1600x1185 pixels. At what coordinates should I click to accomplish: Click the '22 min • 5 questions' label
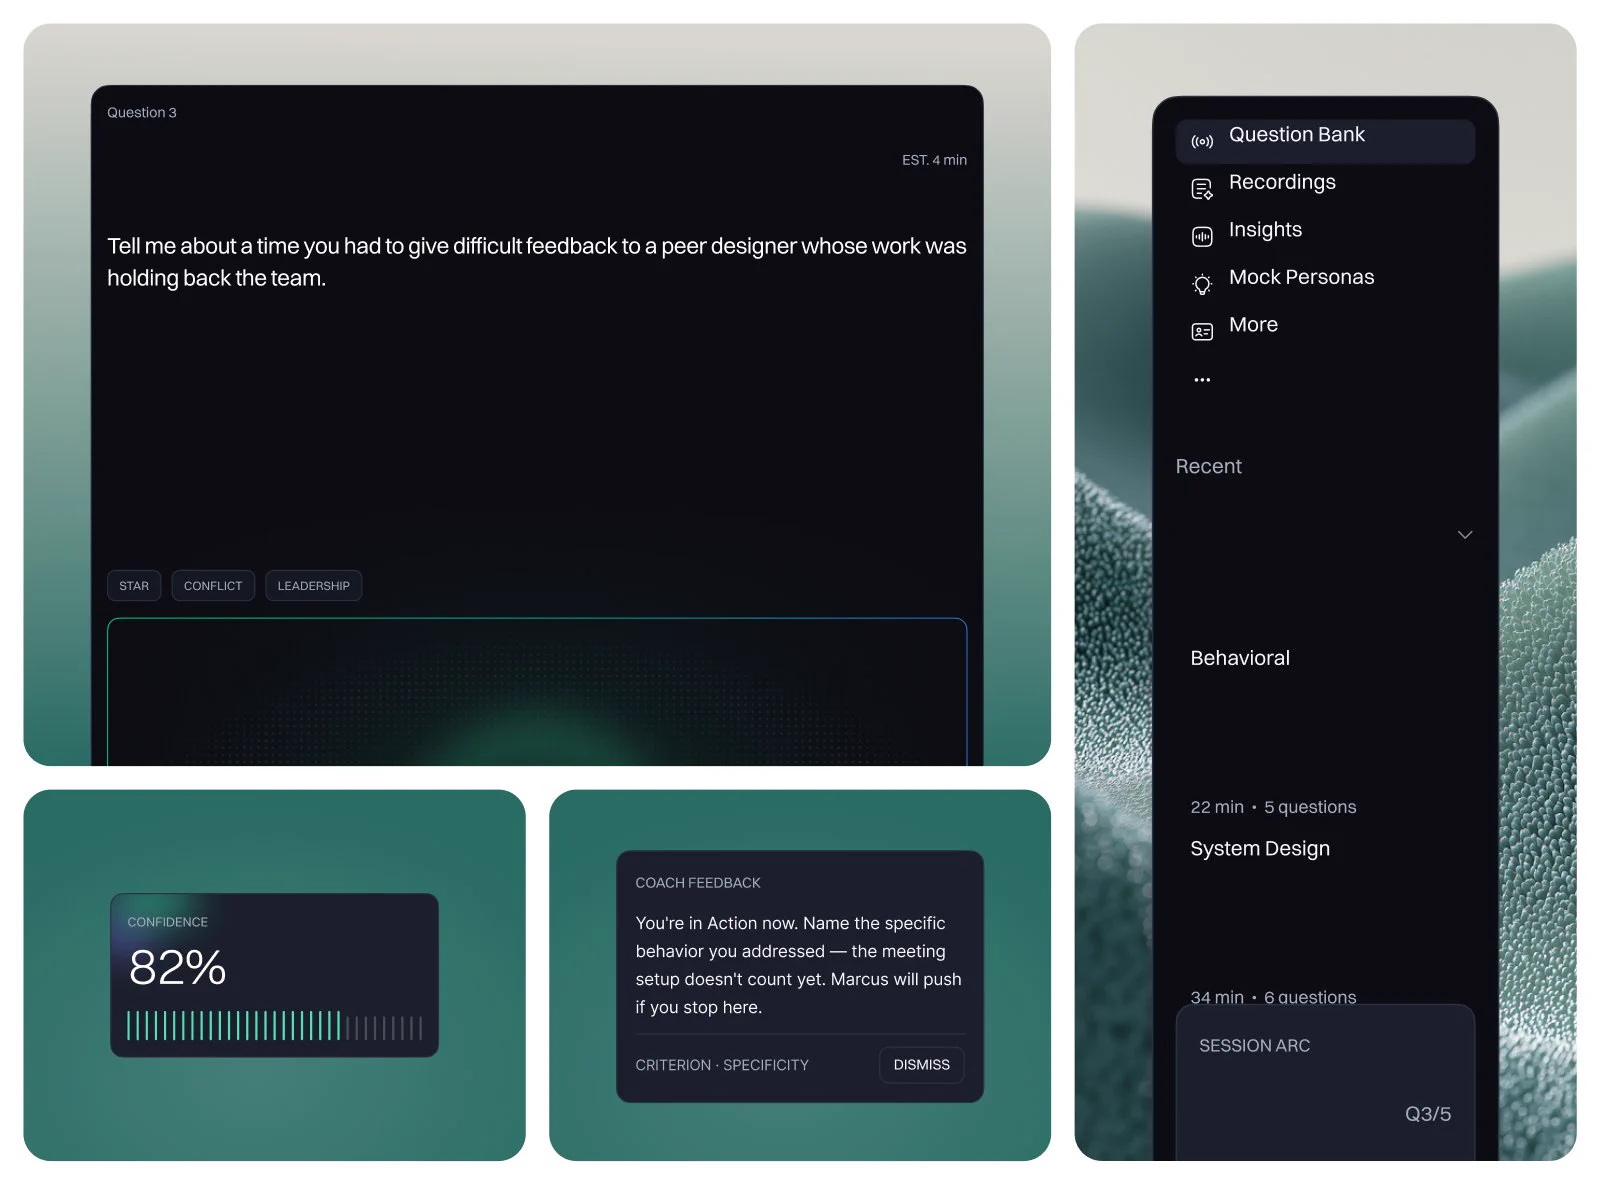1273,807
